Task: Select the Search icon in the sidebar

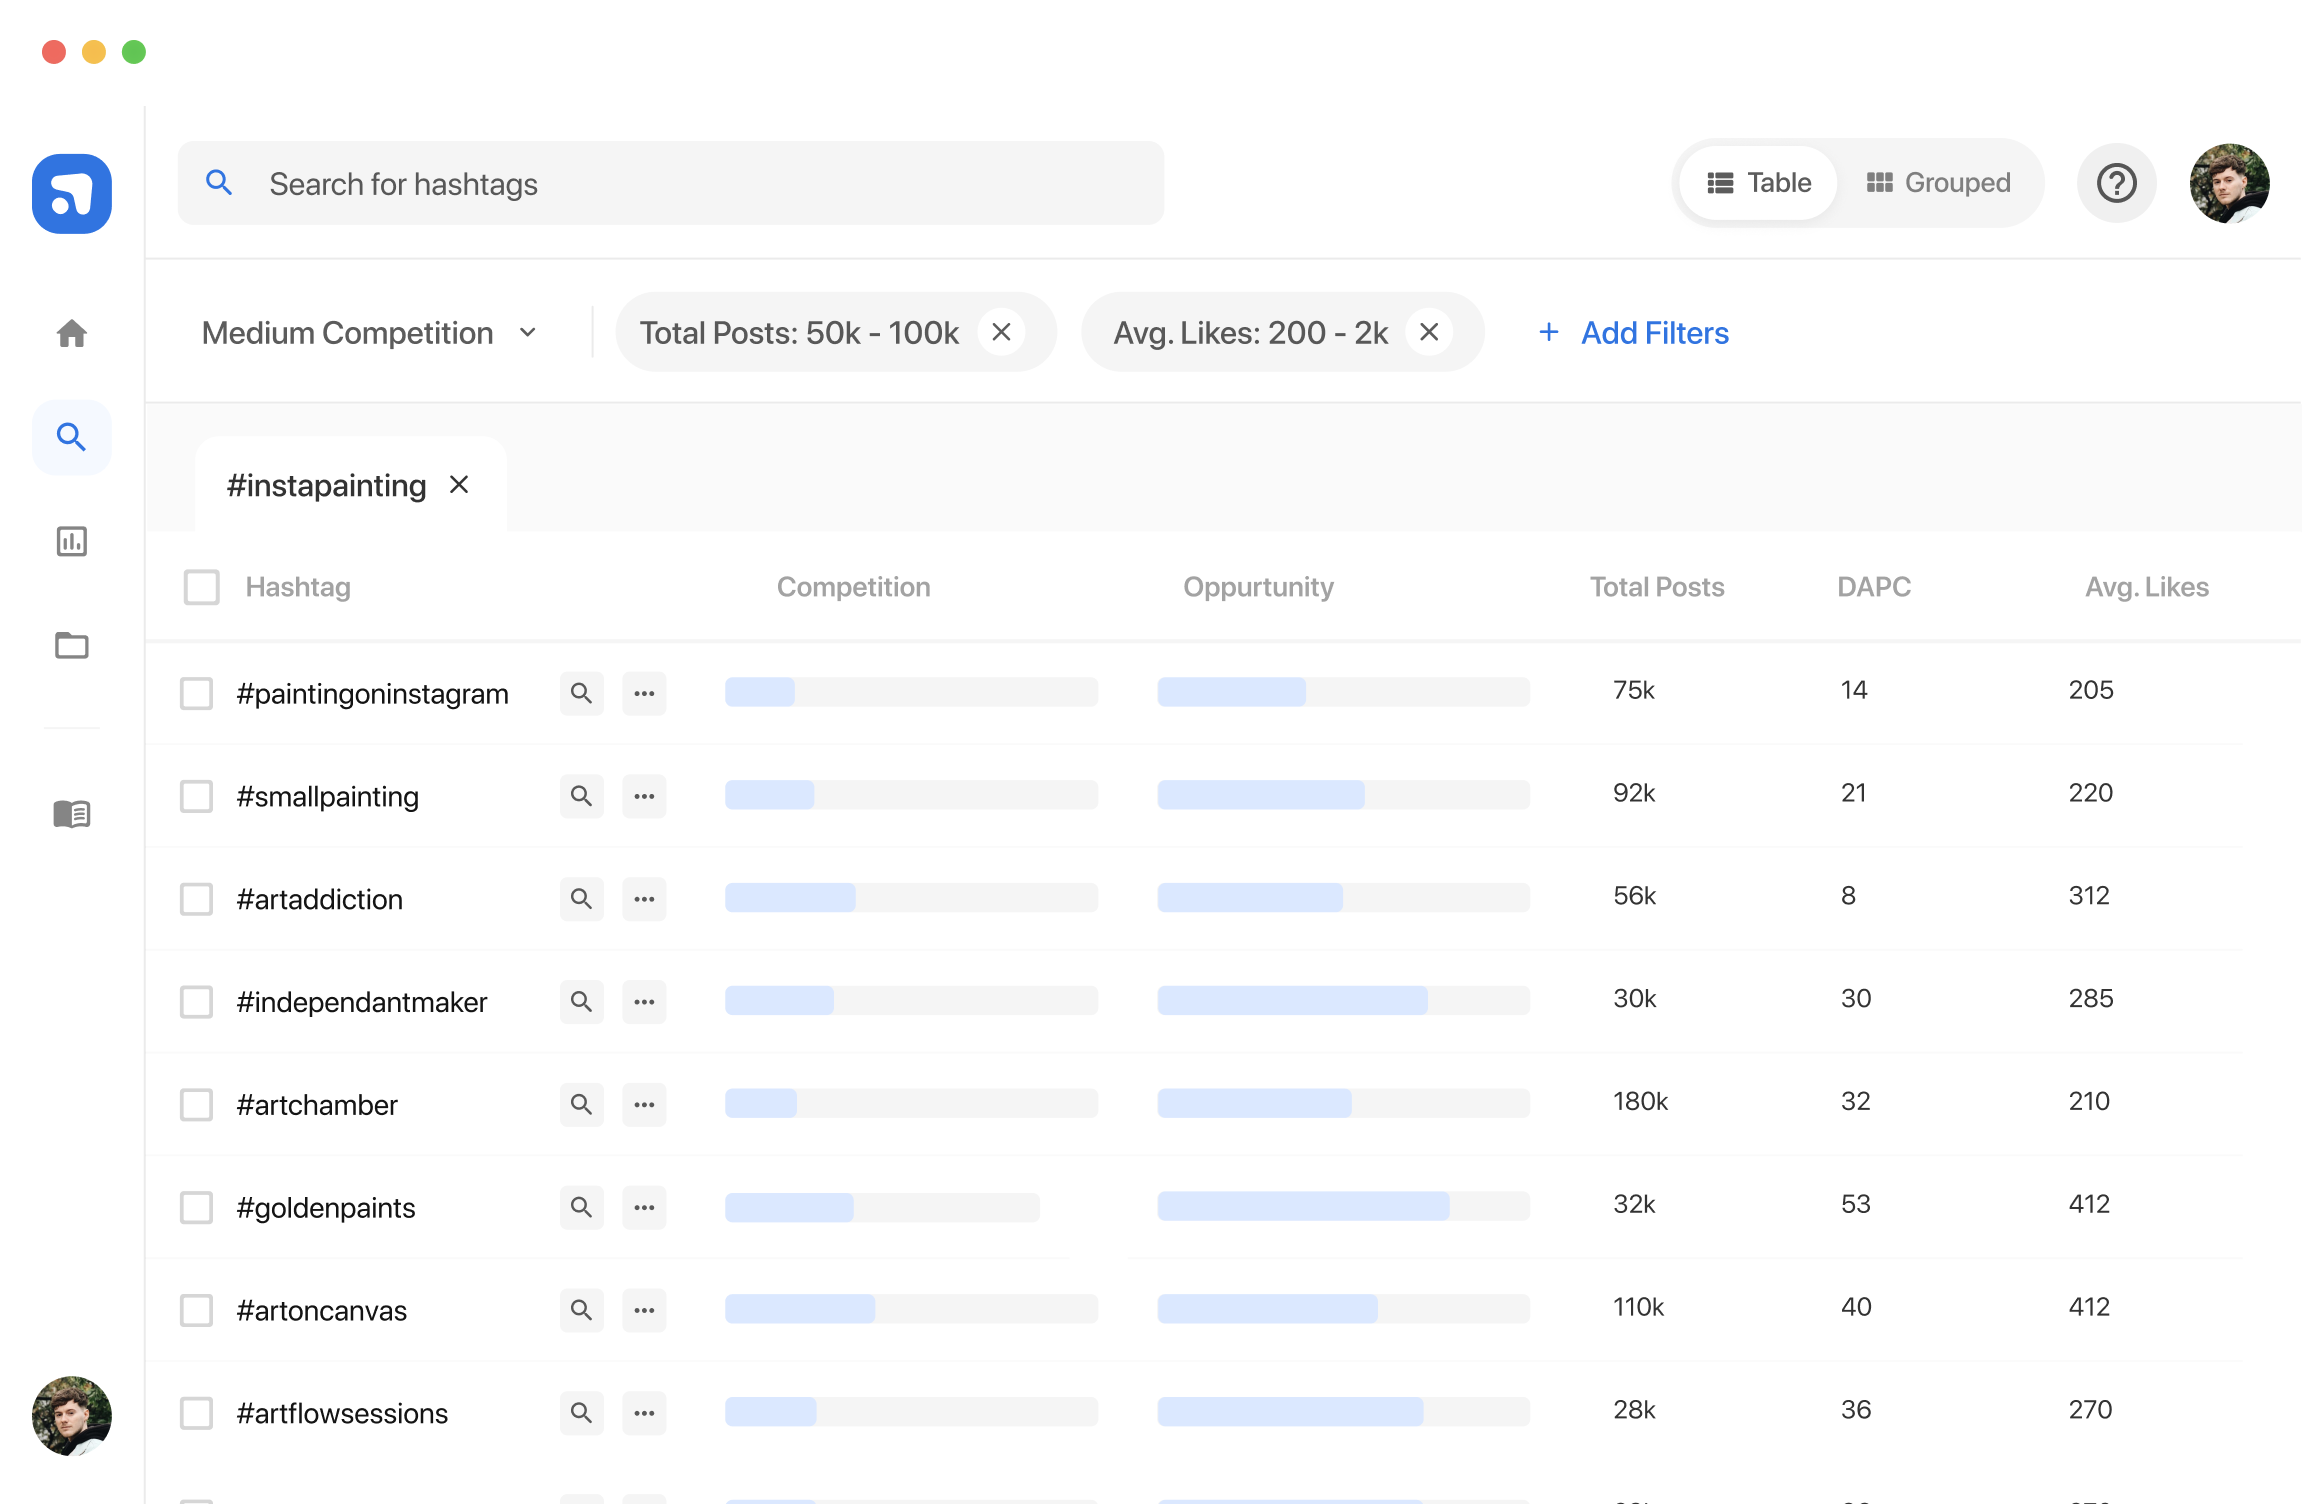Action: pos(71,437)
